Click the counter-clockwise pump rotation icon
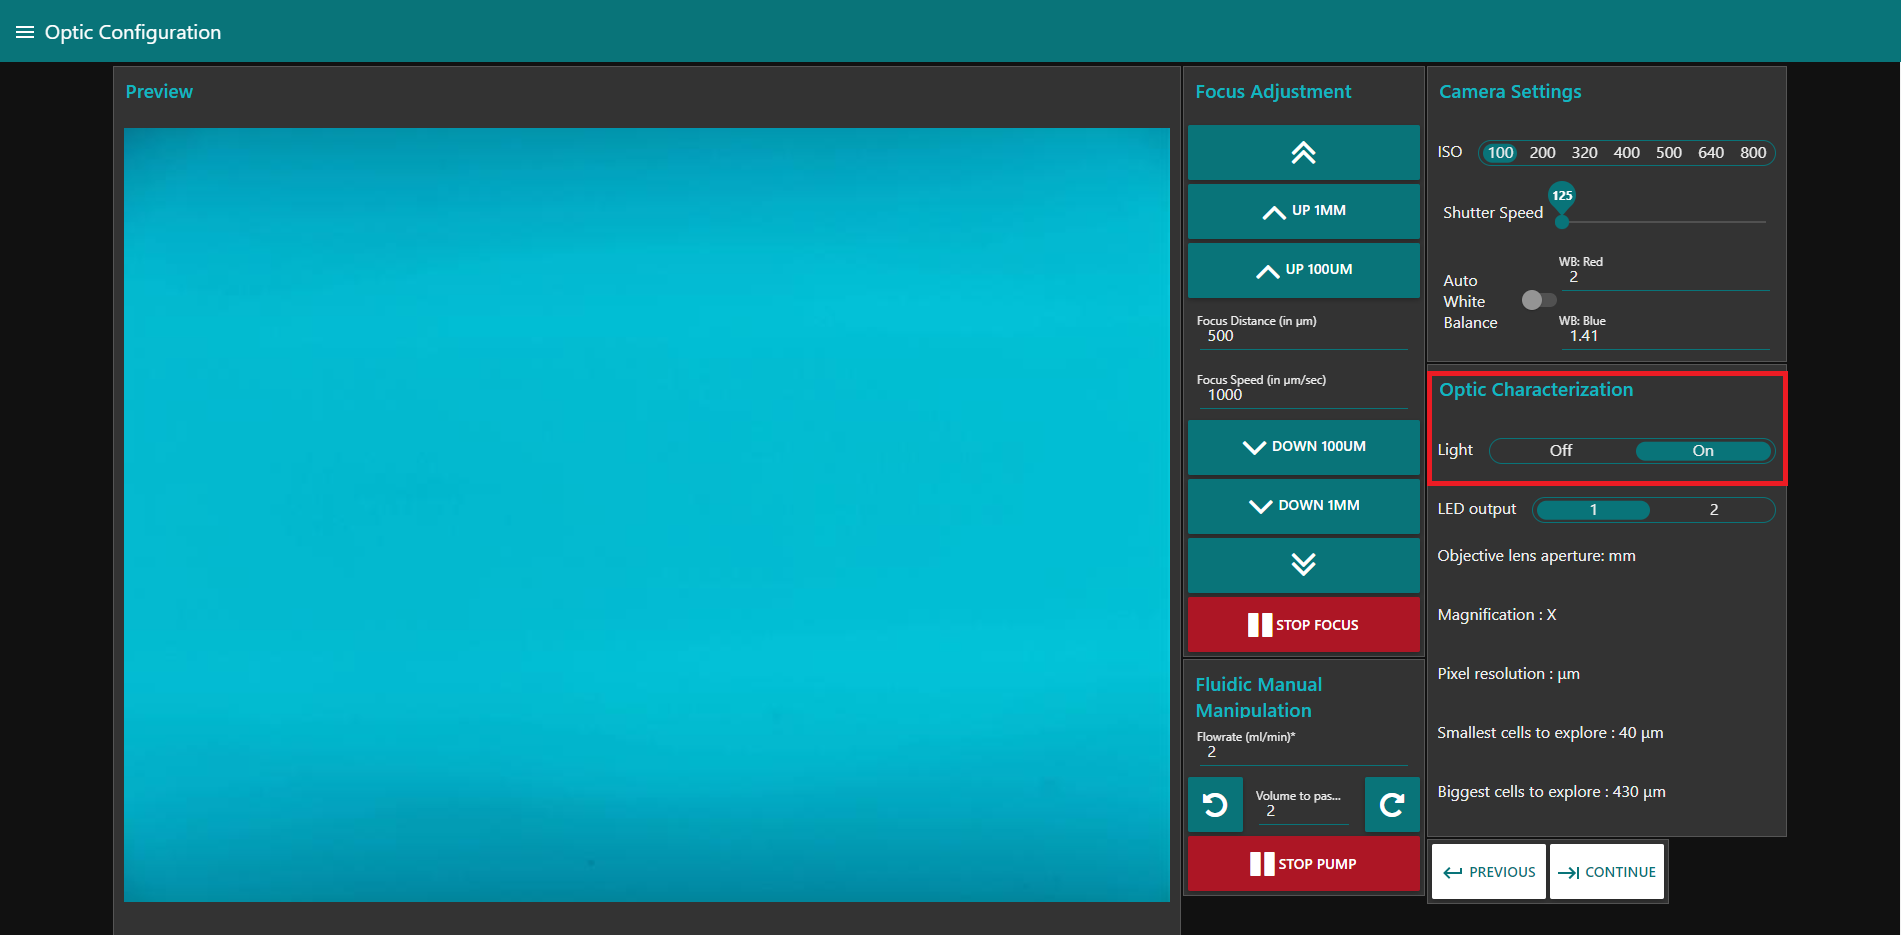 (1215, 805)
